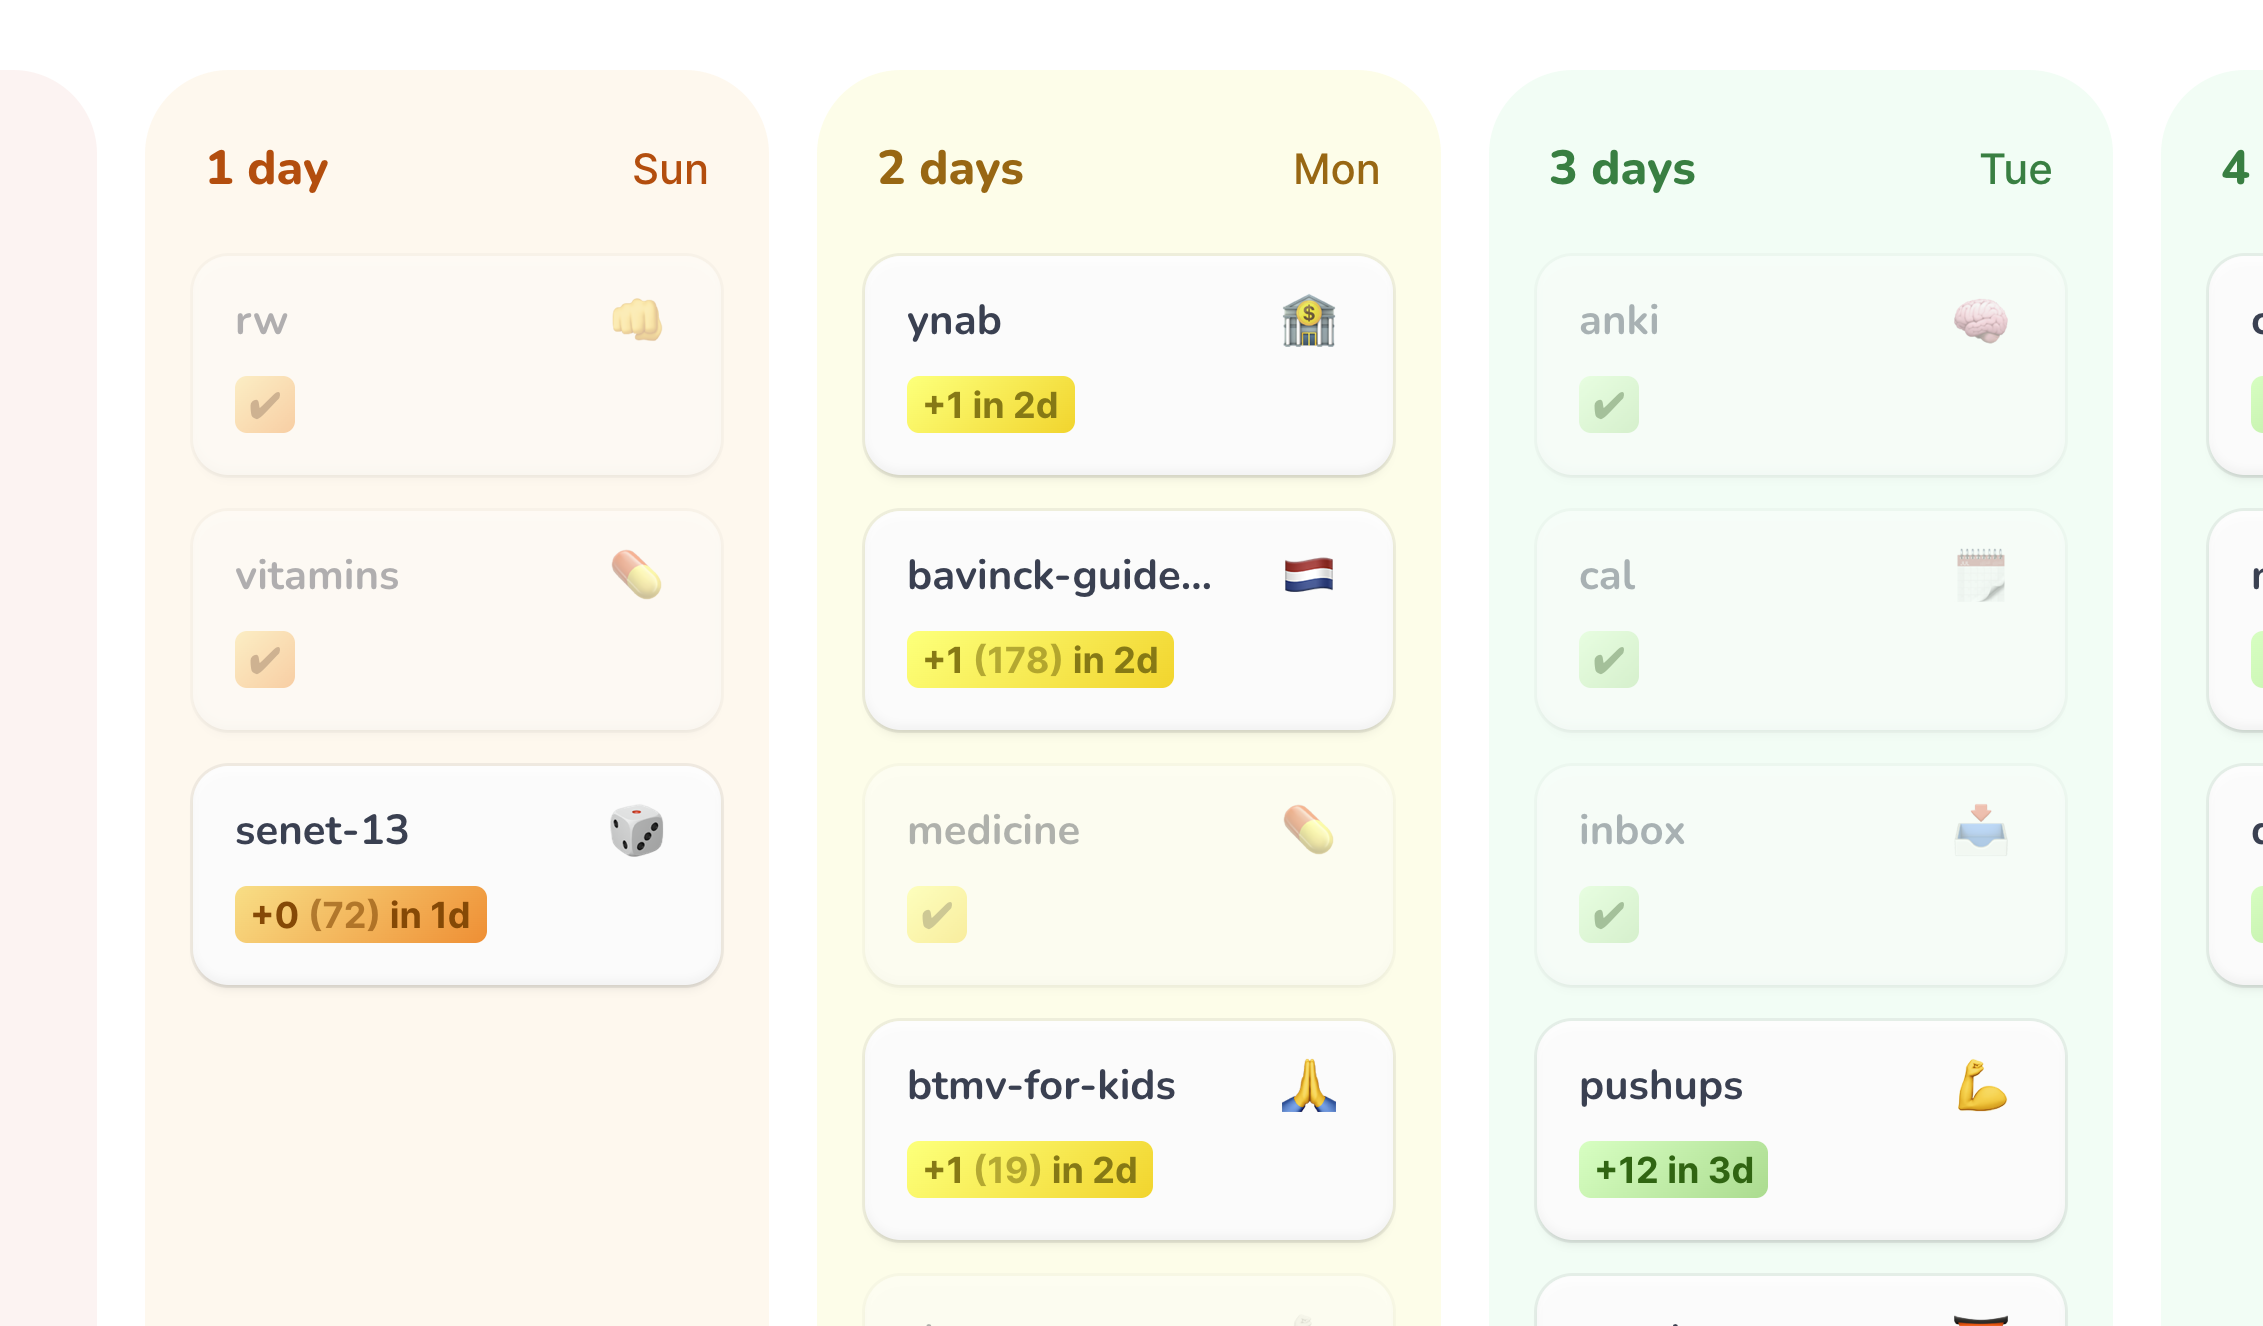Image resolution: width=2263 pixels, height=1326 pixels.
Task: Open the senet-13 goal title
Action: pyautogui.click(x=322, y=830)
